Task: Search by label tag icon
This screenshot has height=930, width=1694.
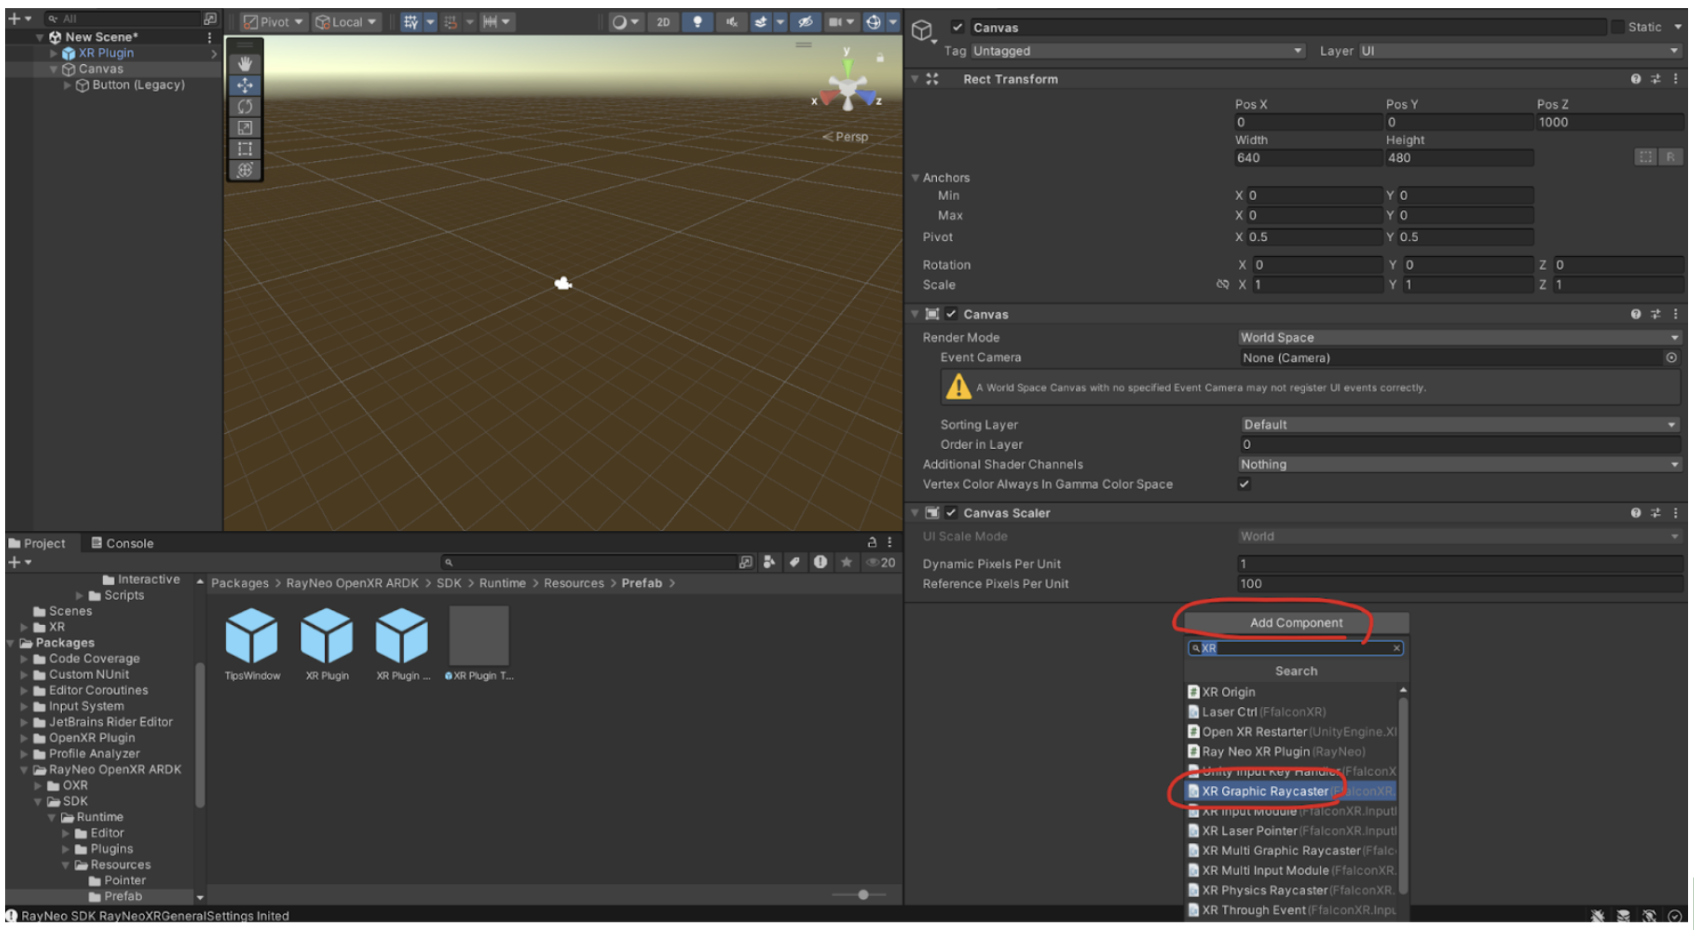Action: (795, 563)
